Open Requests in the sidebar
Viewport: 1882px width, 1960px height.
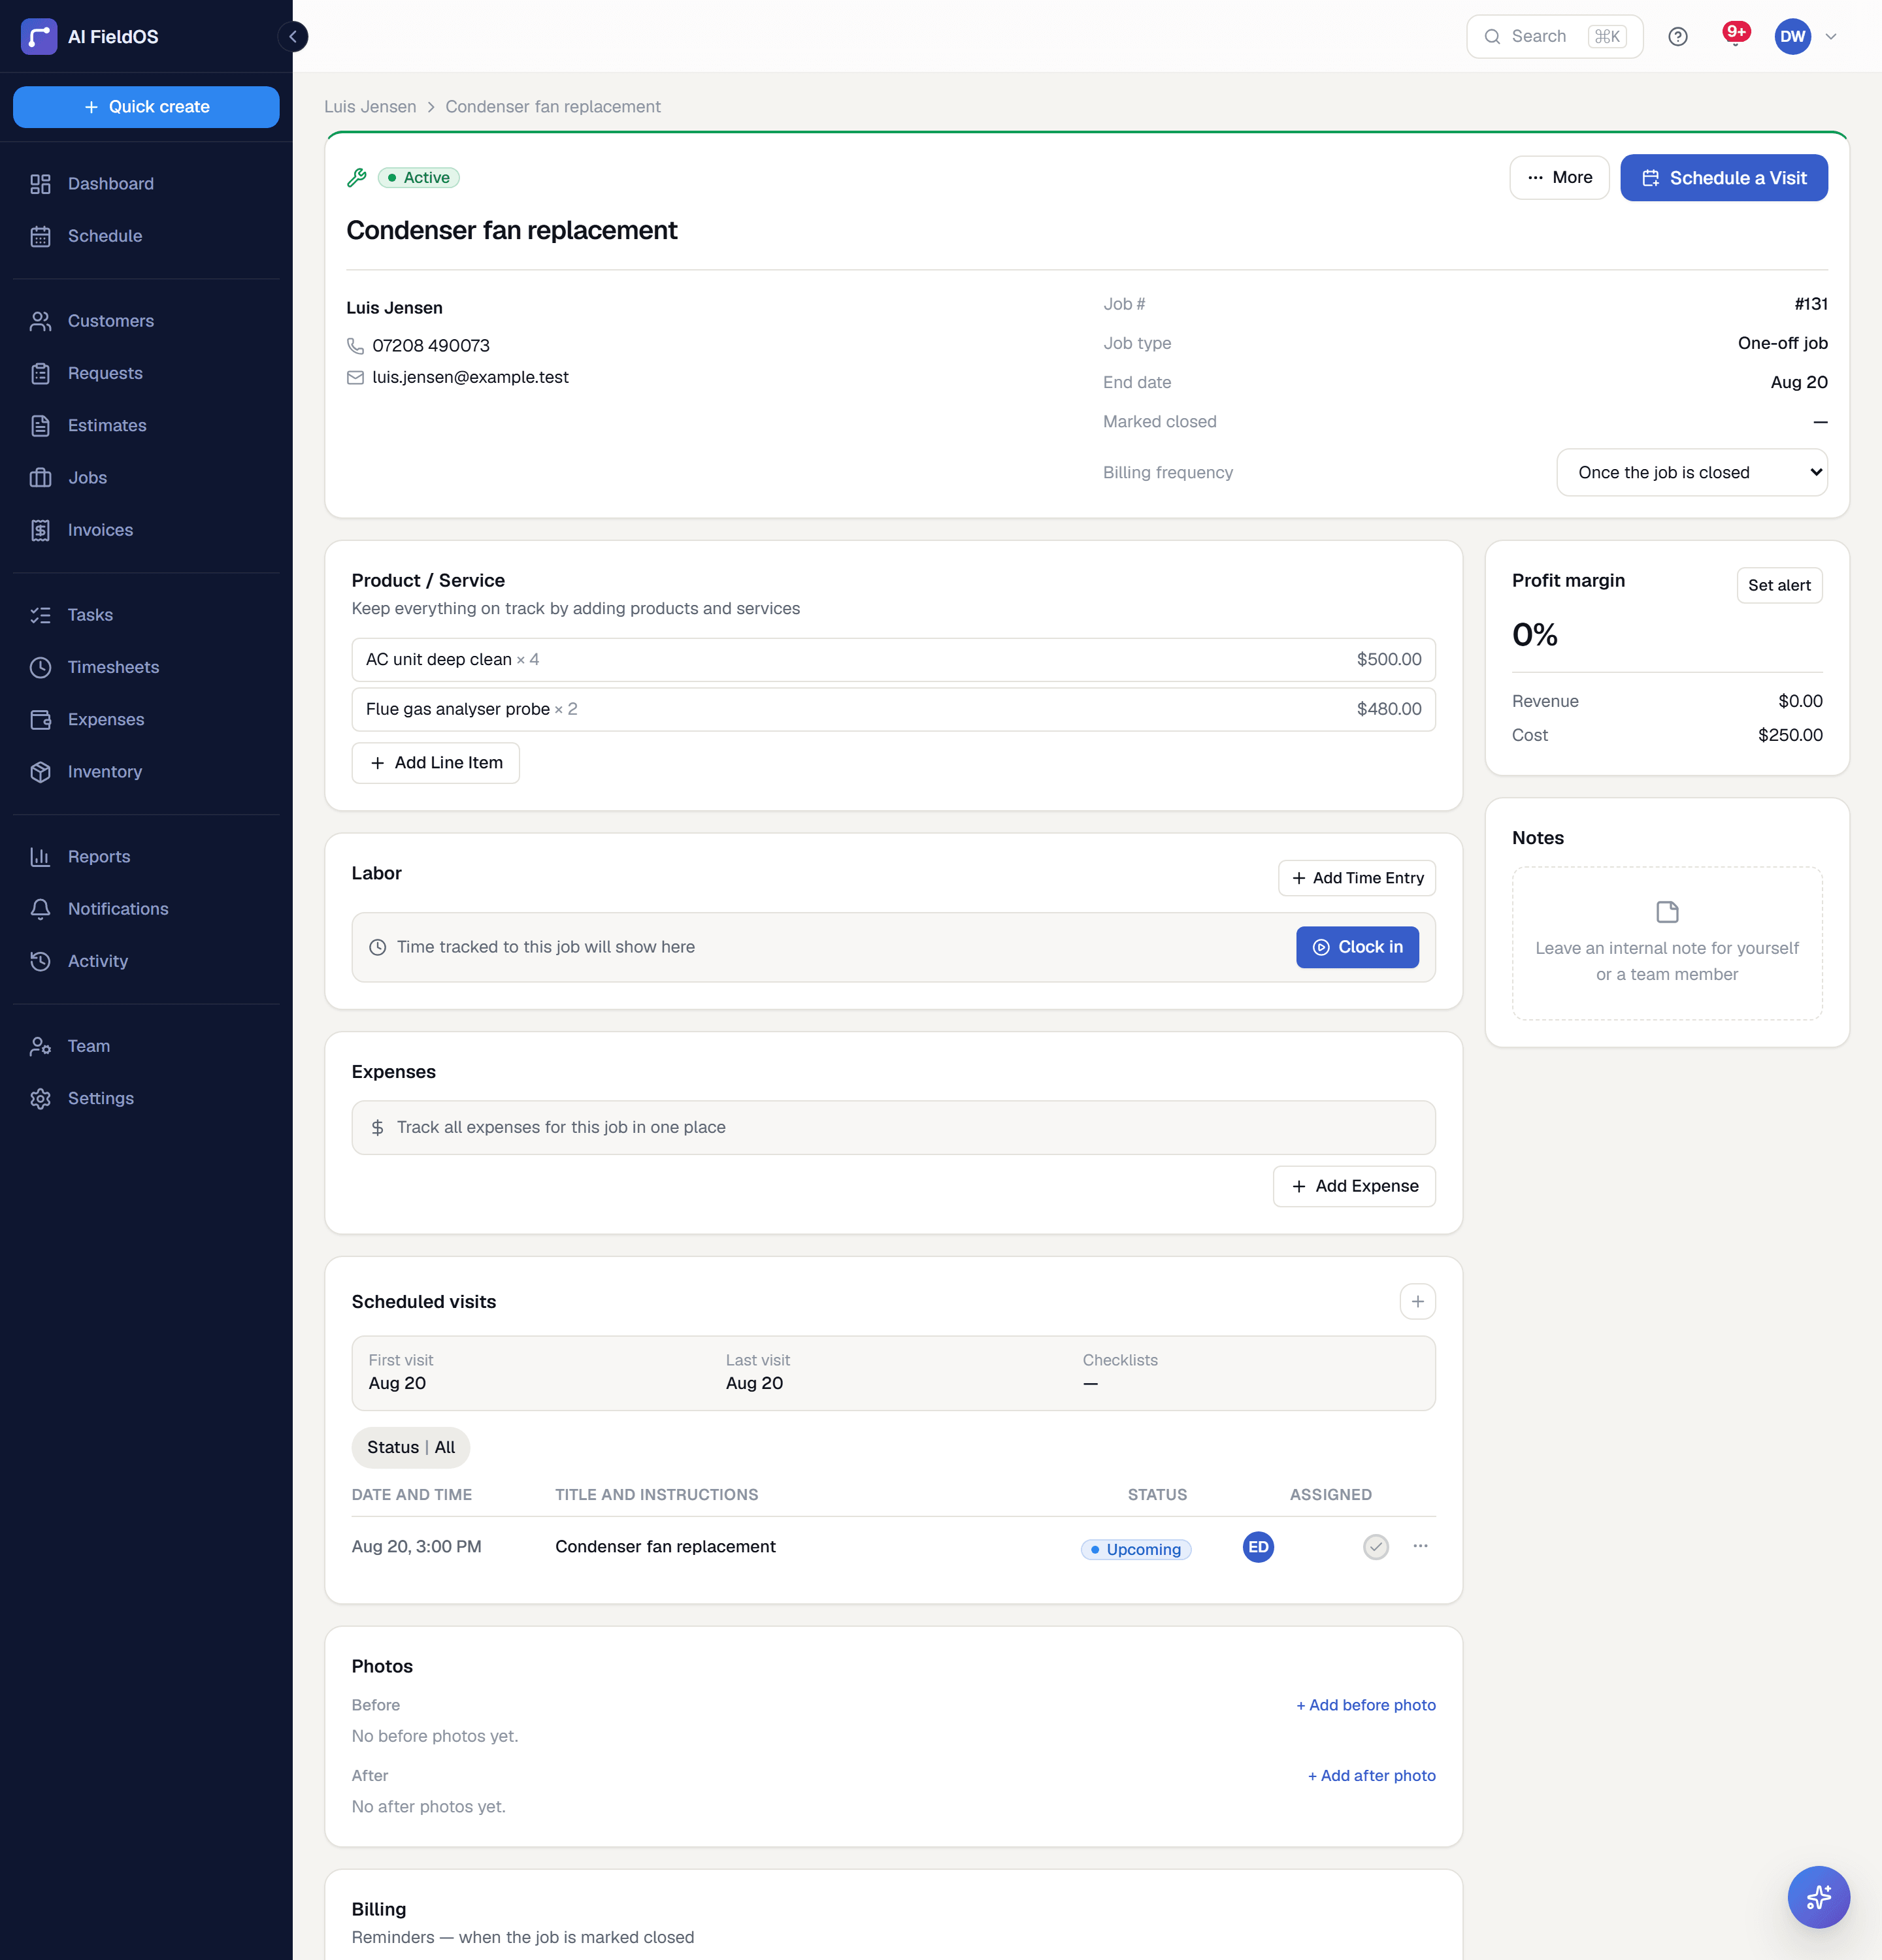pyautogui.click(x=146, y=373)
